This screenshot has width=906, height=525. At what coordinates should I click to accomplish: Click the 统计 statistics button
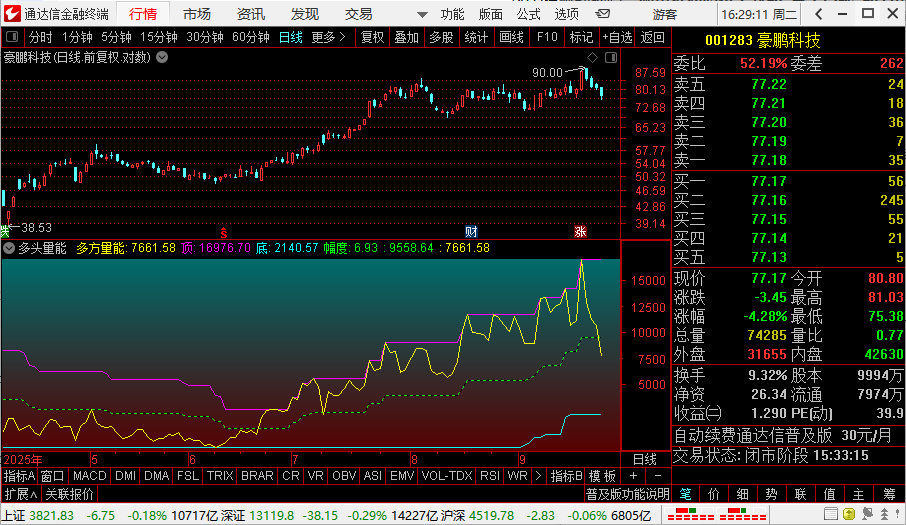pyautogui.click(x=476, y=38)
